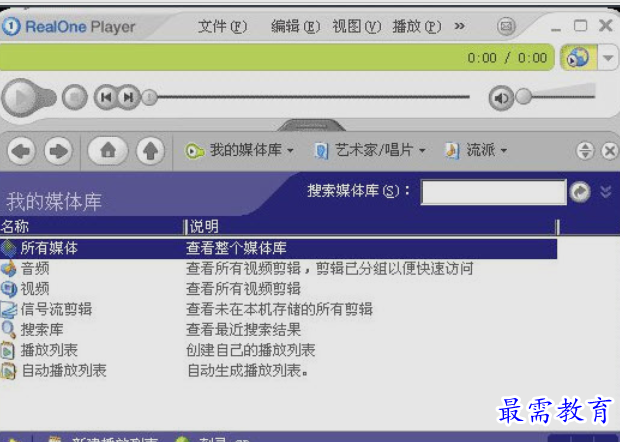Click the 0:00 / 0:00 time display
Viewport: 620px width, 442px height.
click(507, 58)
